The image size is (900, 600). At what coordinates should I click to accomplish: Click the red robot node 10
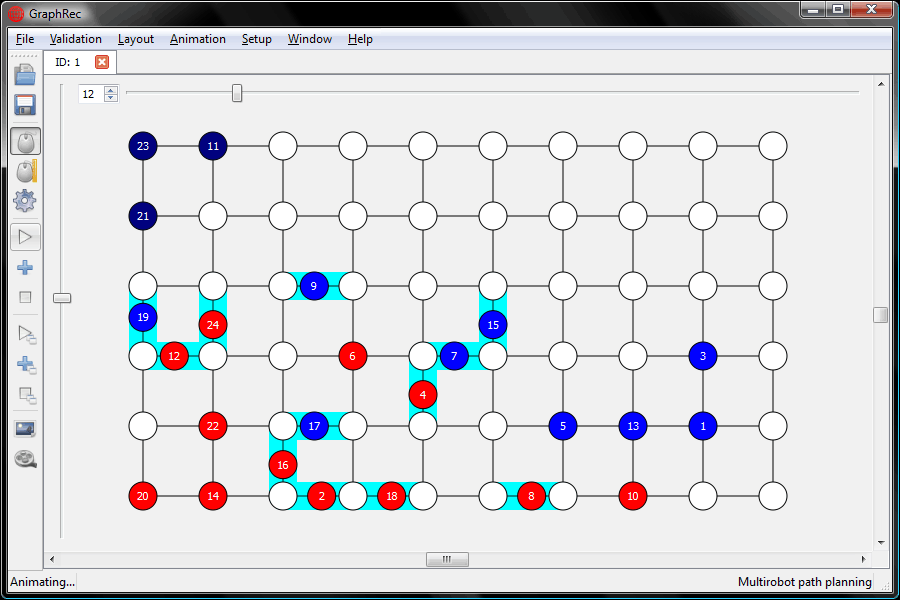(633, 496)
